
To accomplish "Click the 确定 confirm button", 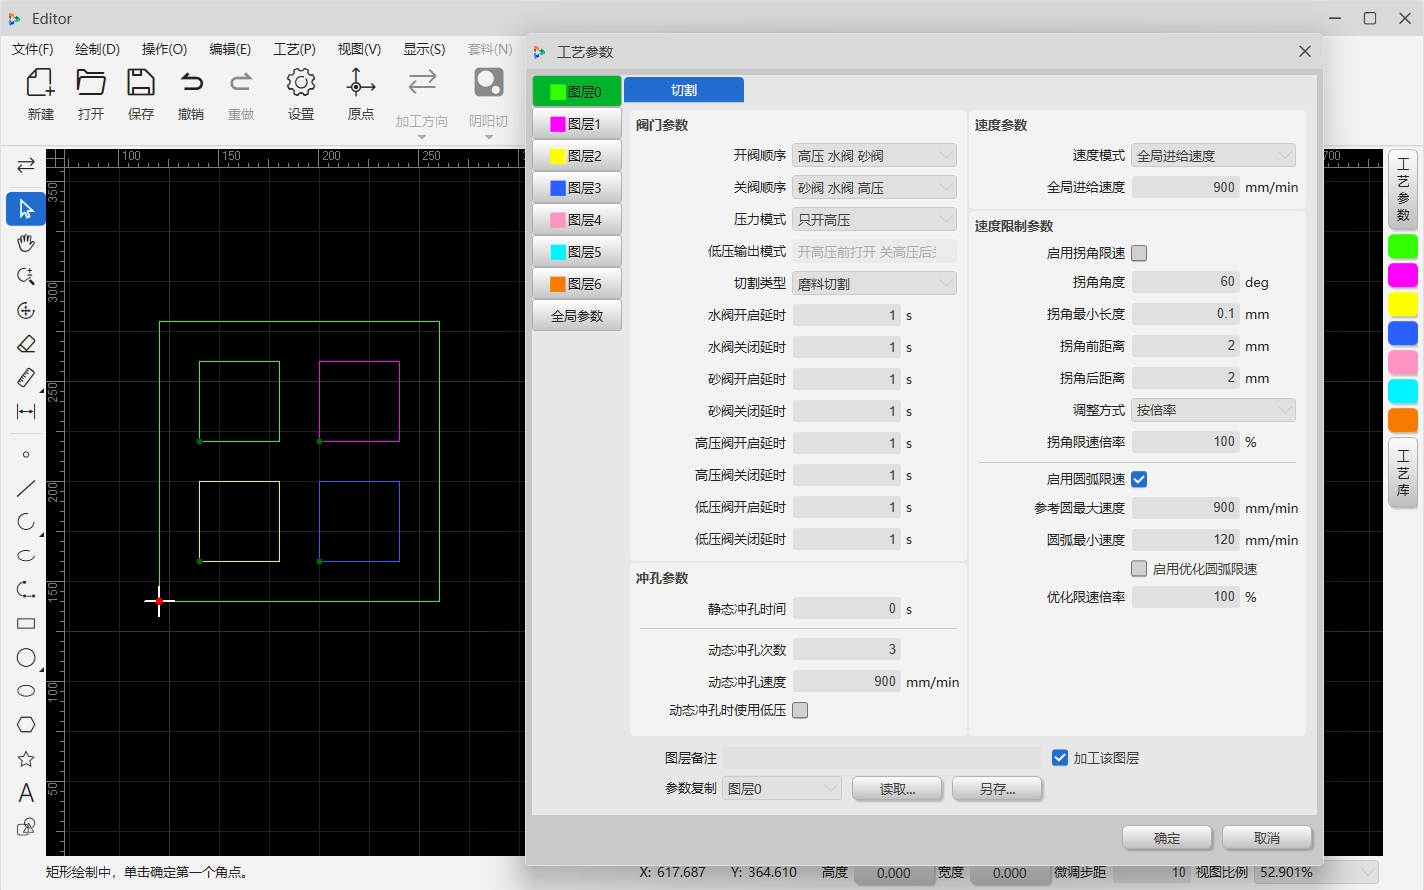I will click(x=1166, y=837).
